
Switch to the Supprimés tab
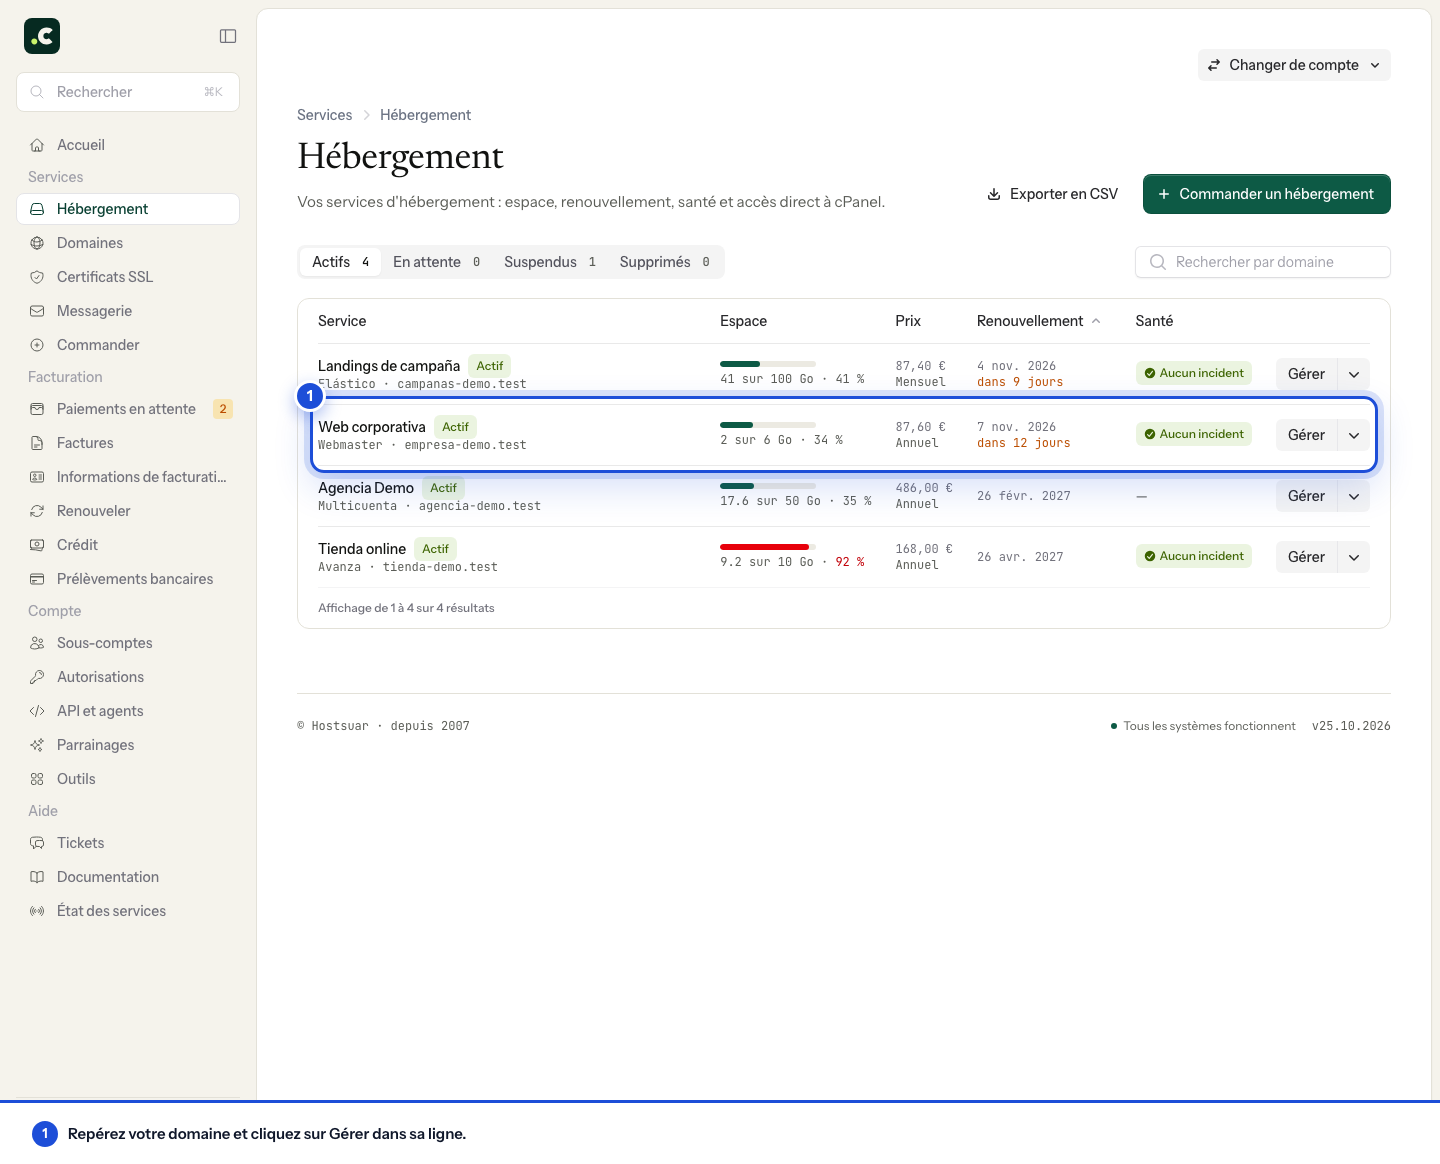click(665, 262)
